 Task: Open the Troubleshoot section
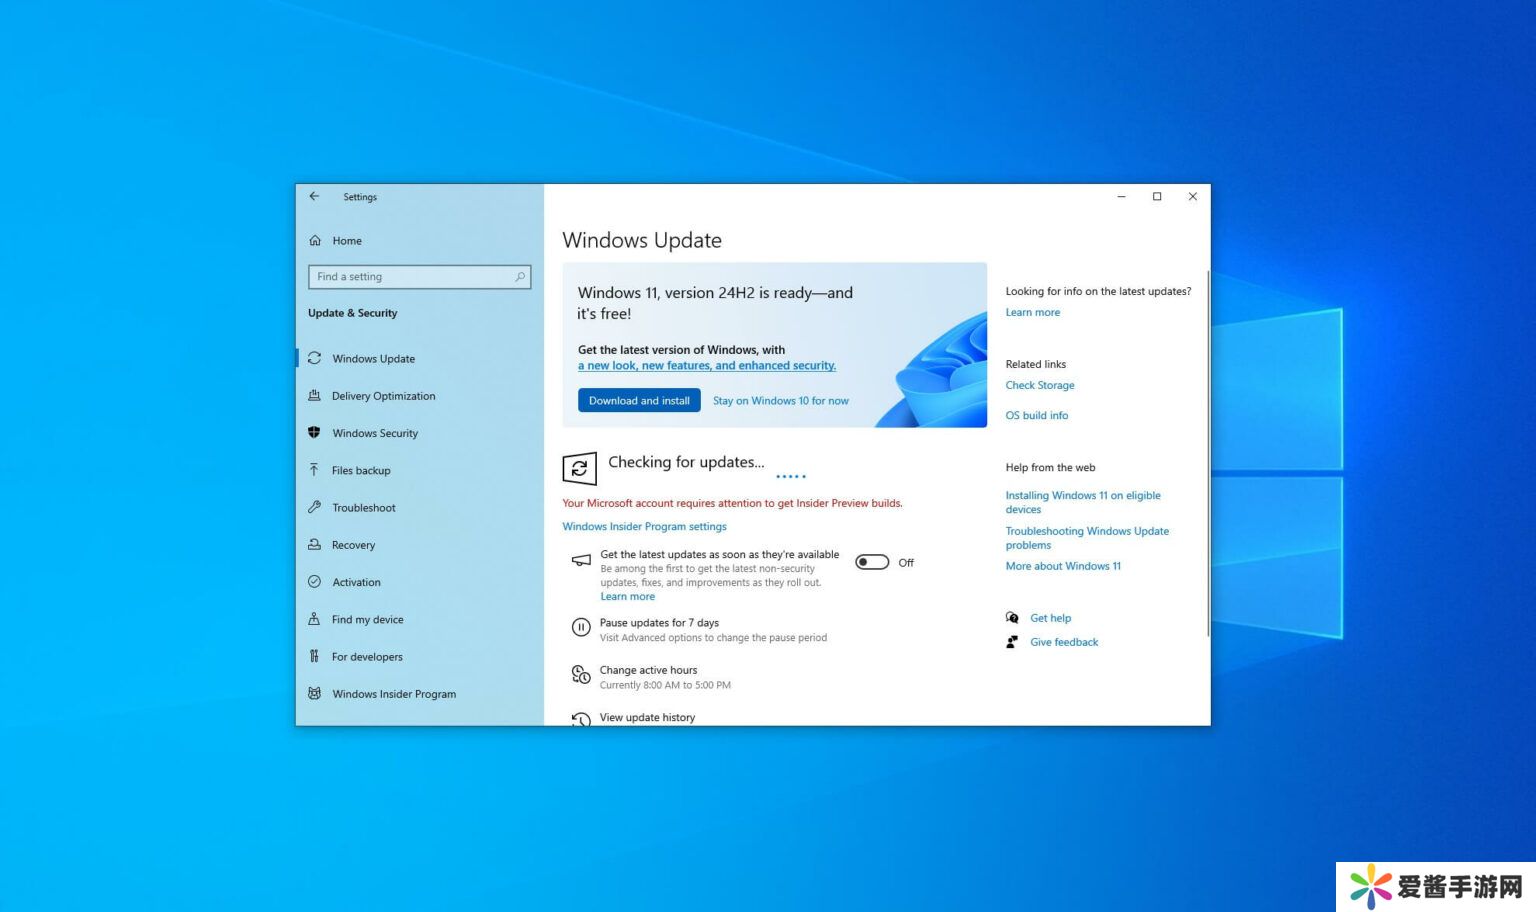(364, 508)
